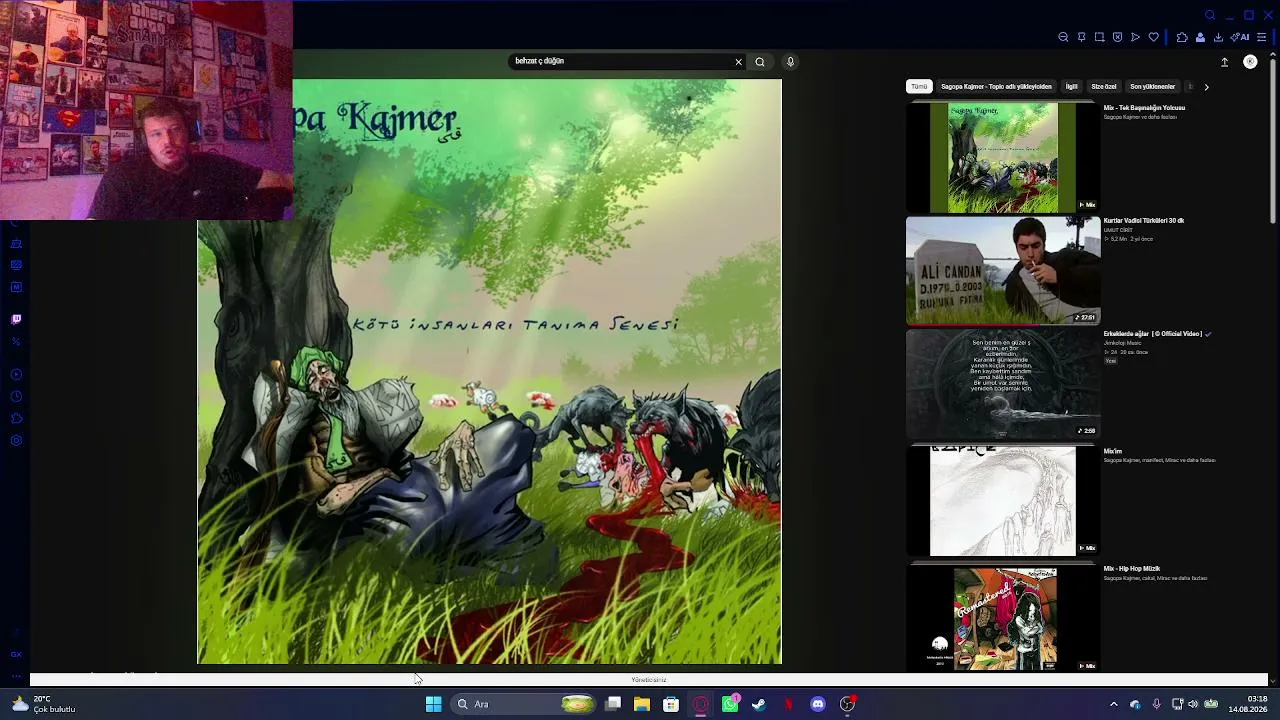This screenshot has width=1280, height=720.
Task: Bookmark the page with the heart icon
Action: 1153,37
